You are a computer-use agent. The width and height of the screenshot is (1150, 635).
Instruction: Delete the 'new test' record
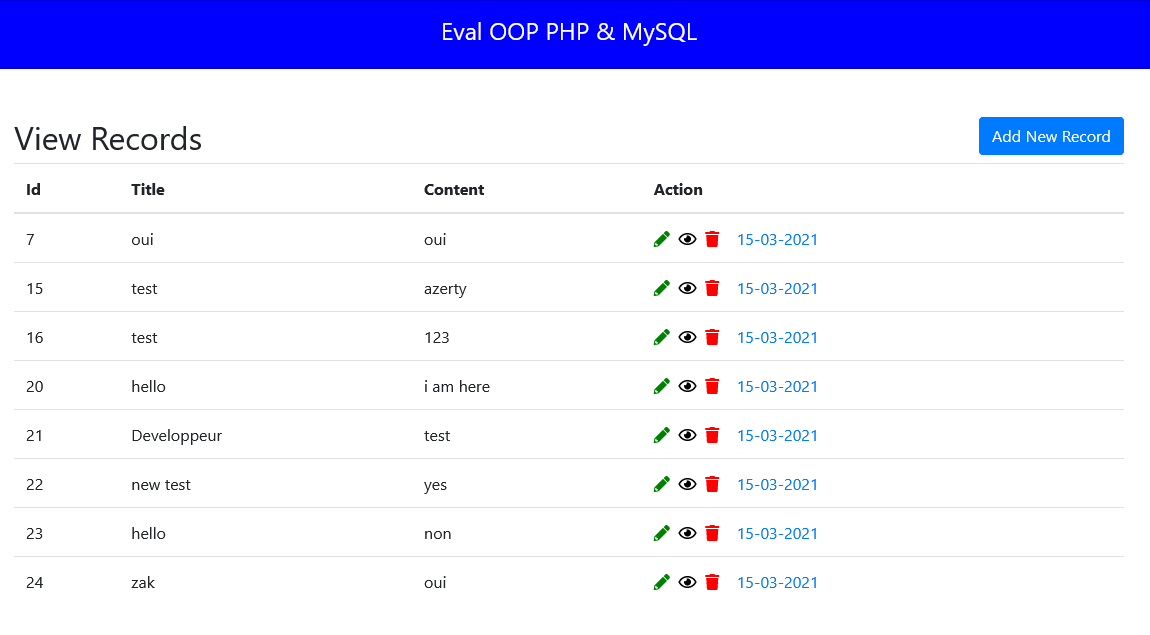712,484
